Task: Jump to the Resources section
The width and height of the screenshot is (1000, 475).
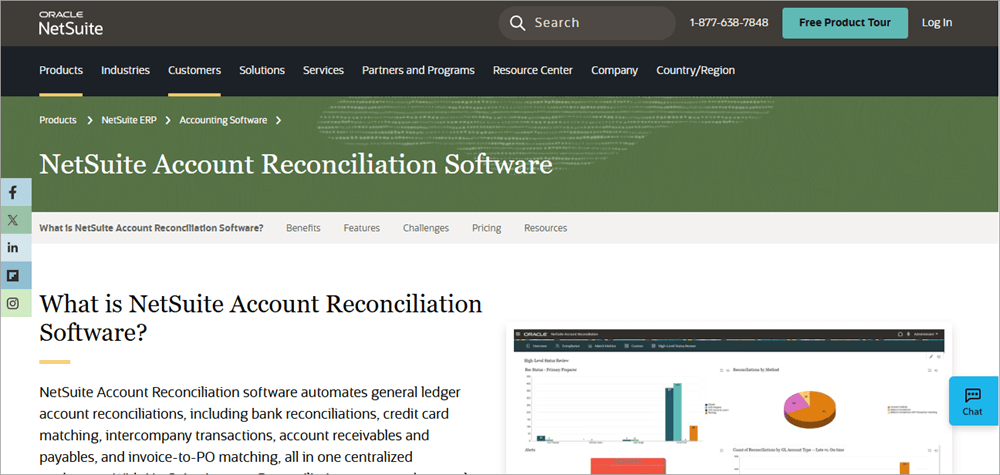Action: [545, 228]
